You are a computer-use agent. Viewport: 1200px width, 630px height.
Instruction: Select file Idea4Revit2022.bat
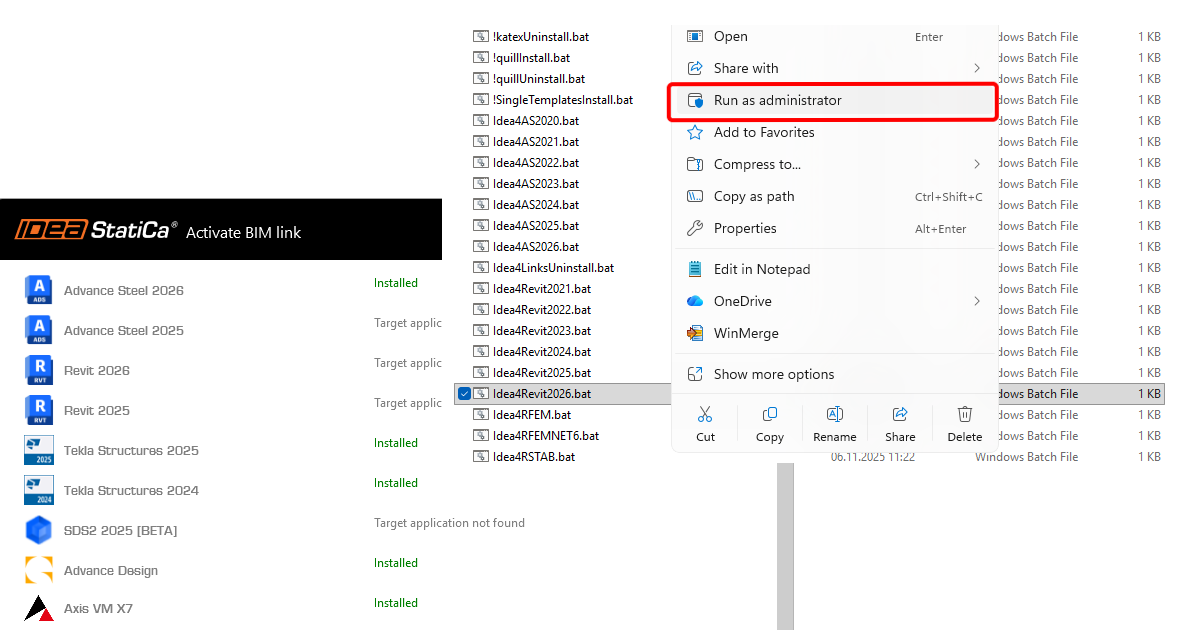coord(542,310)
